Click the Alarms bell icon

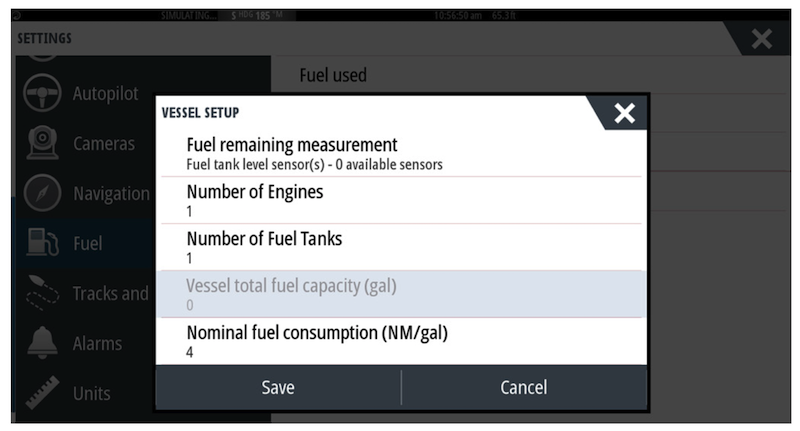(x=42, y=342)
